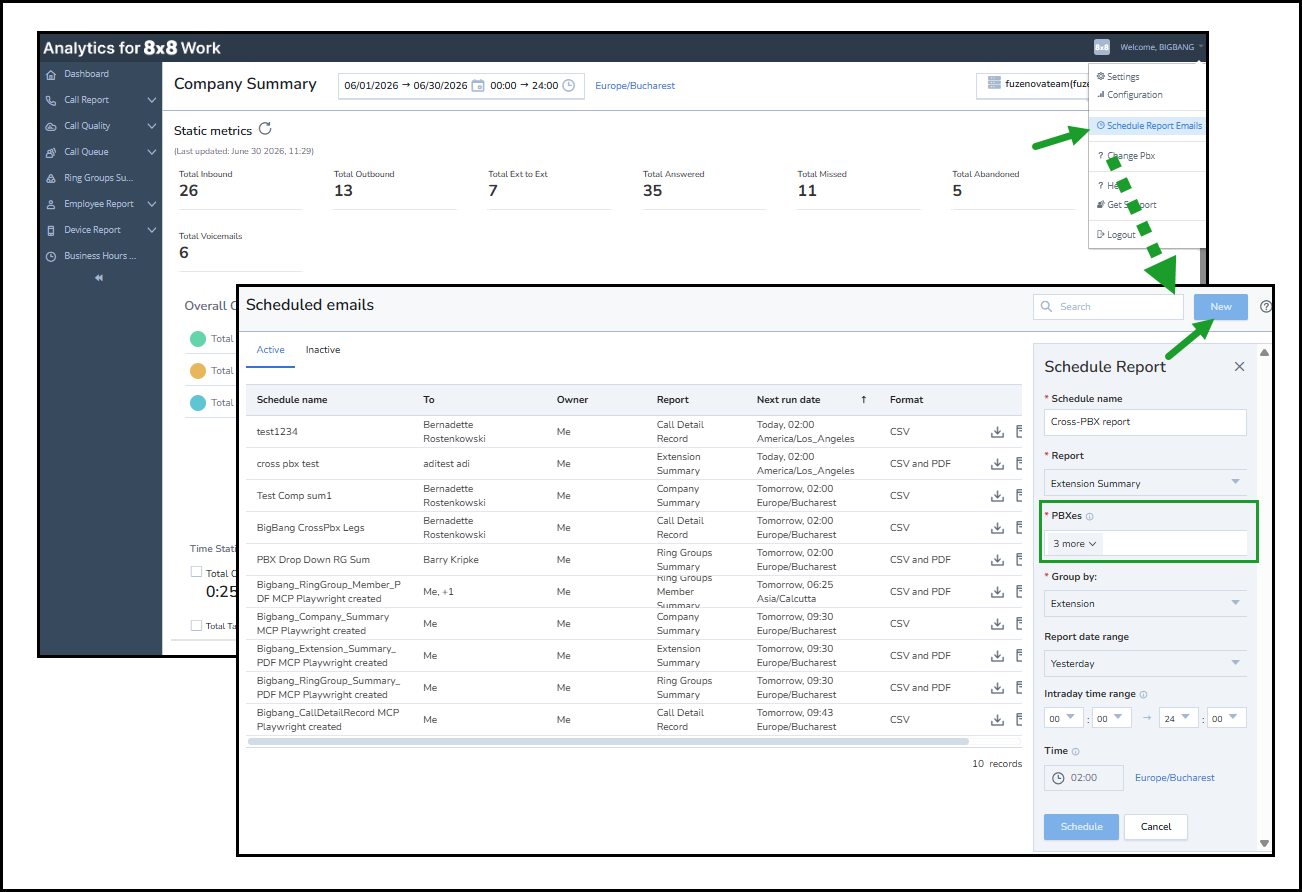Close the Schedule Report panel
Screen dimensions: 1302x892
tap(1239, 367)
